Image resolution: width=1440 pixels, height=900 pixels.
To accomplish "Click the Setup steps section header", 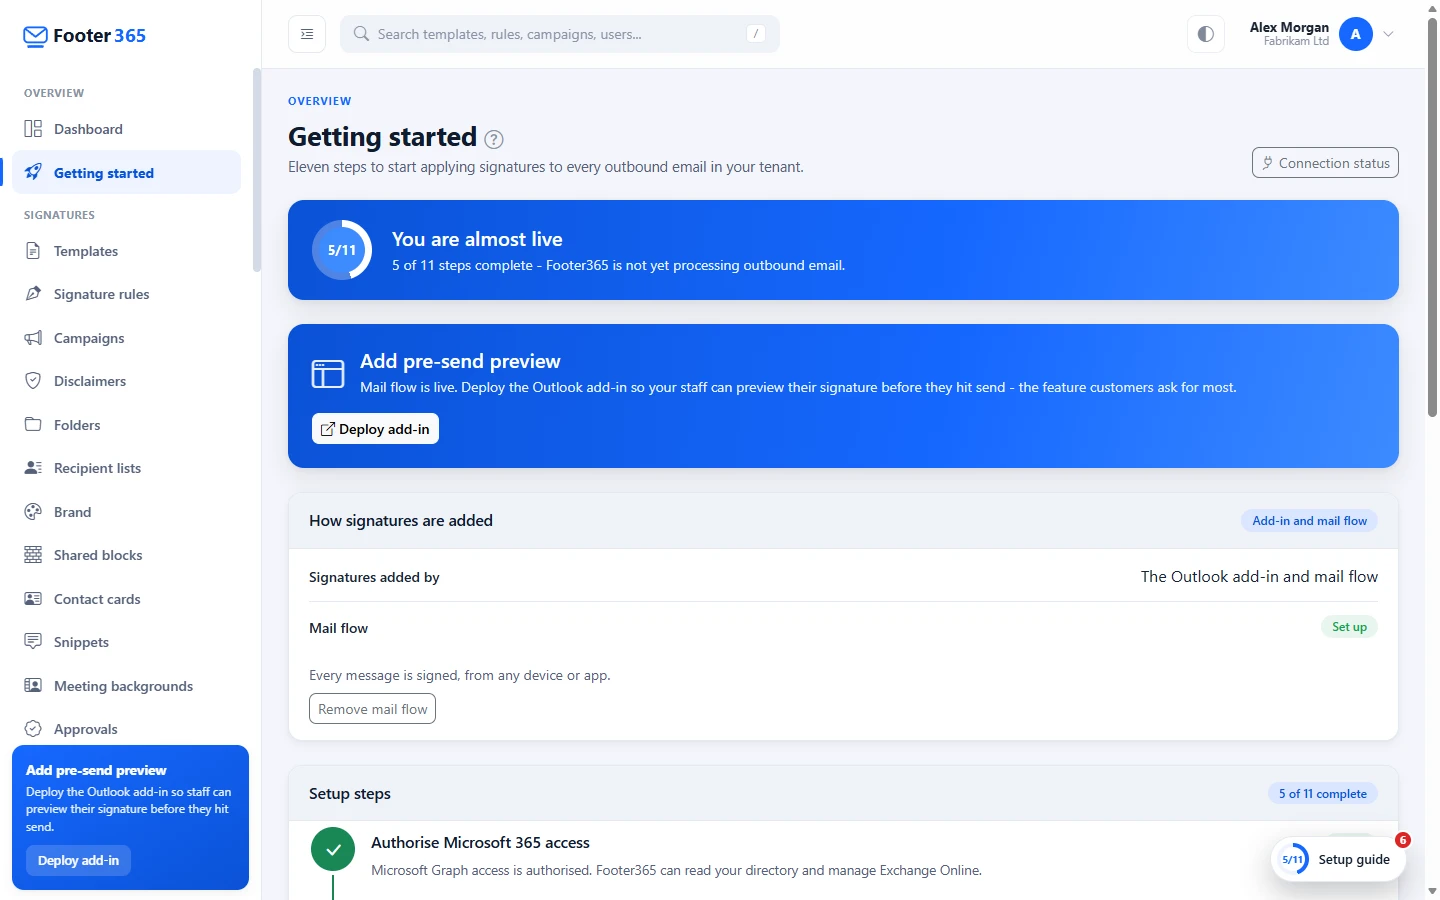I will [350, 794].
